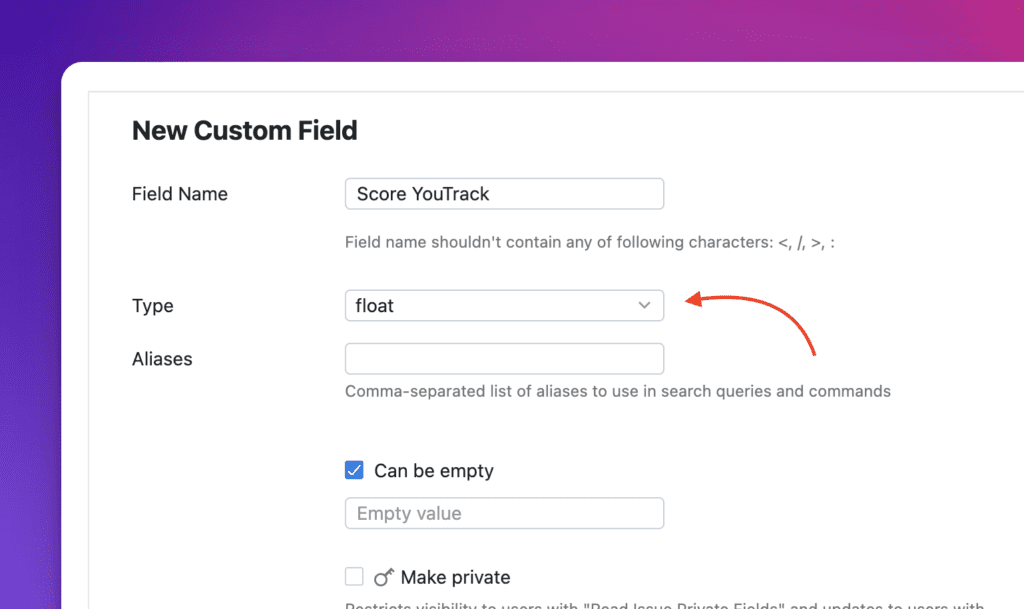Click the chevron arrow on the Type selector
This screenshot has height=609, width=1024.
pos(644,305)
